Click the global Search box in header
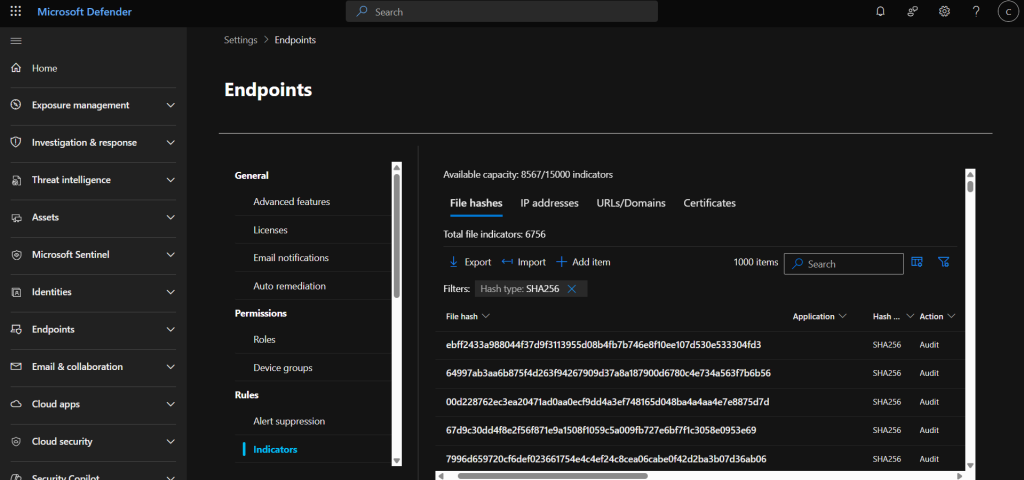The image size is (1024, 480). 502,12
